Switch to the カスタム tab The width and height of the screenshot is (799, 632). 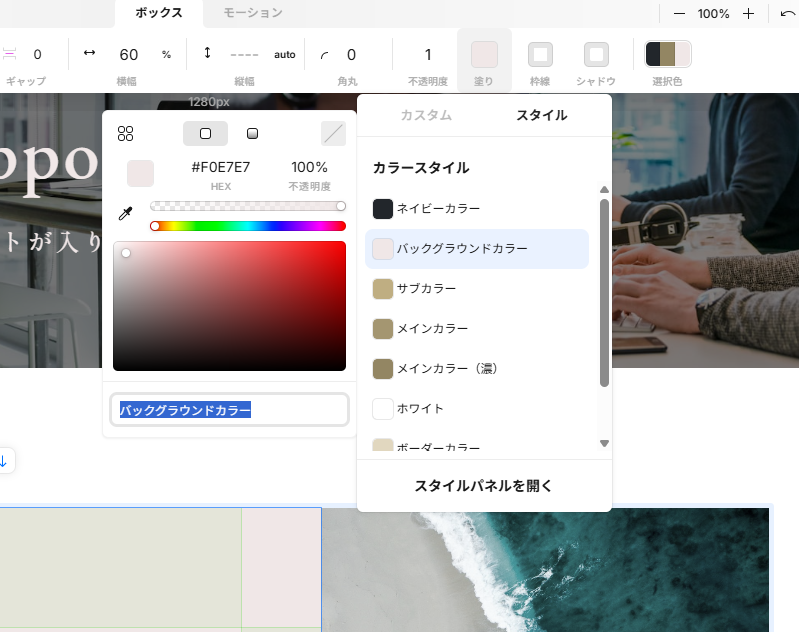coord(426,115)
